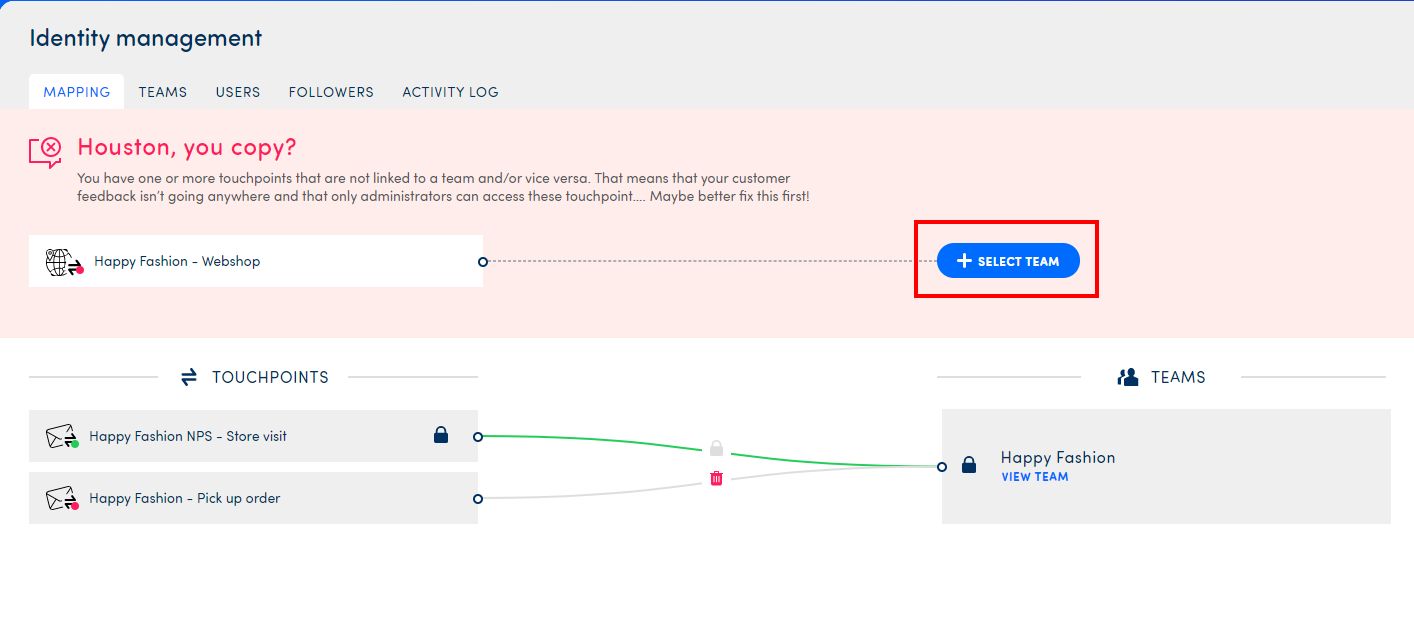Click the lock icon beside Happy Fashion team
Image resolution: width=1414 pixels, height=627 pixels.
pyautogui.click(x=968, y=465)
